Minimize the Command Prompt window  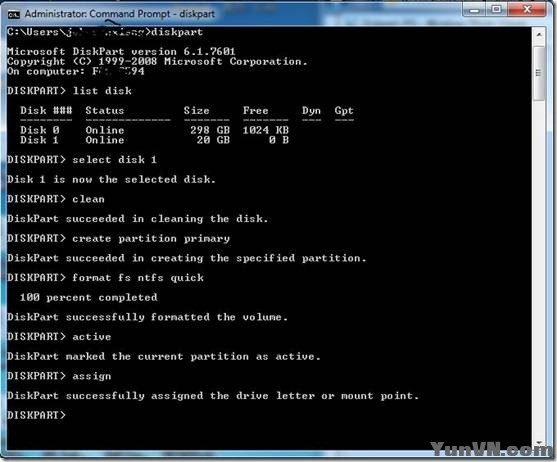(x=474, y=10)
